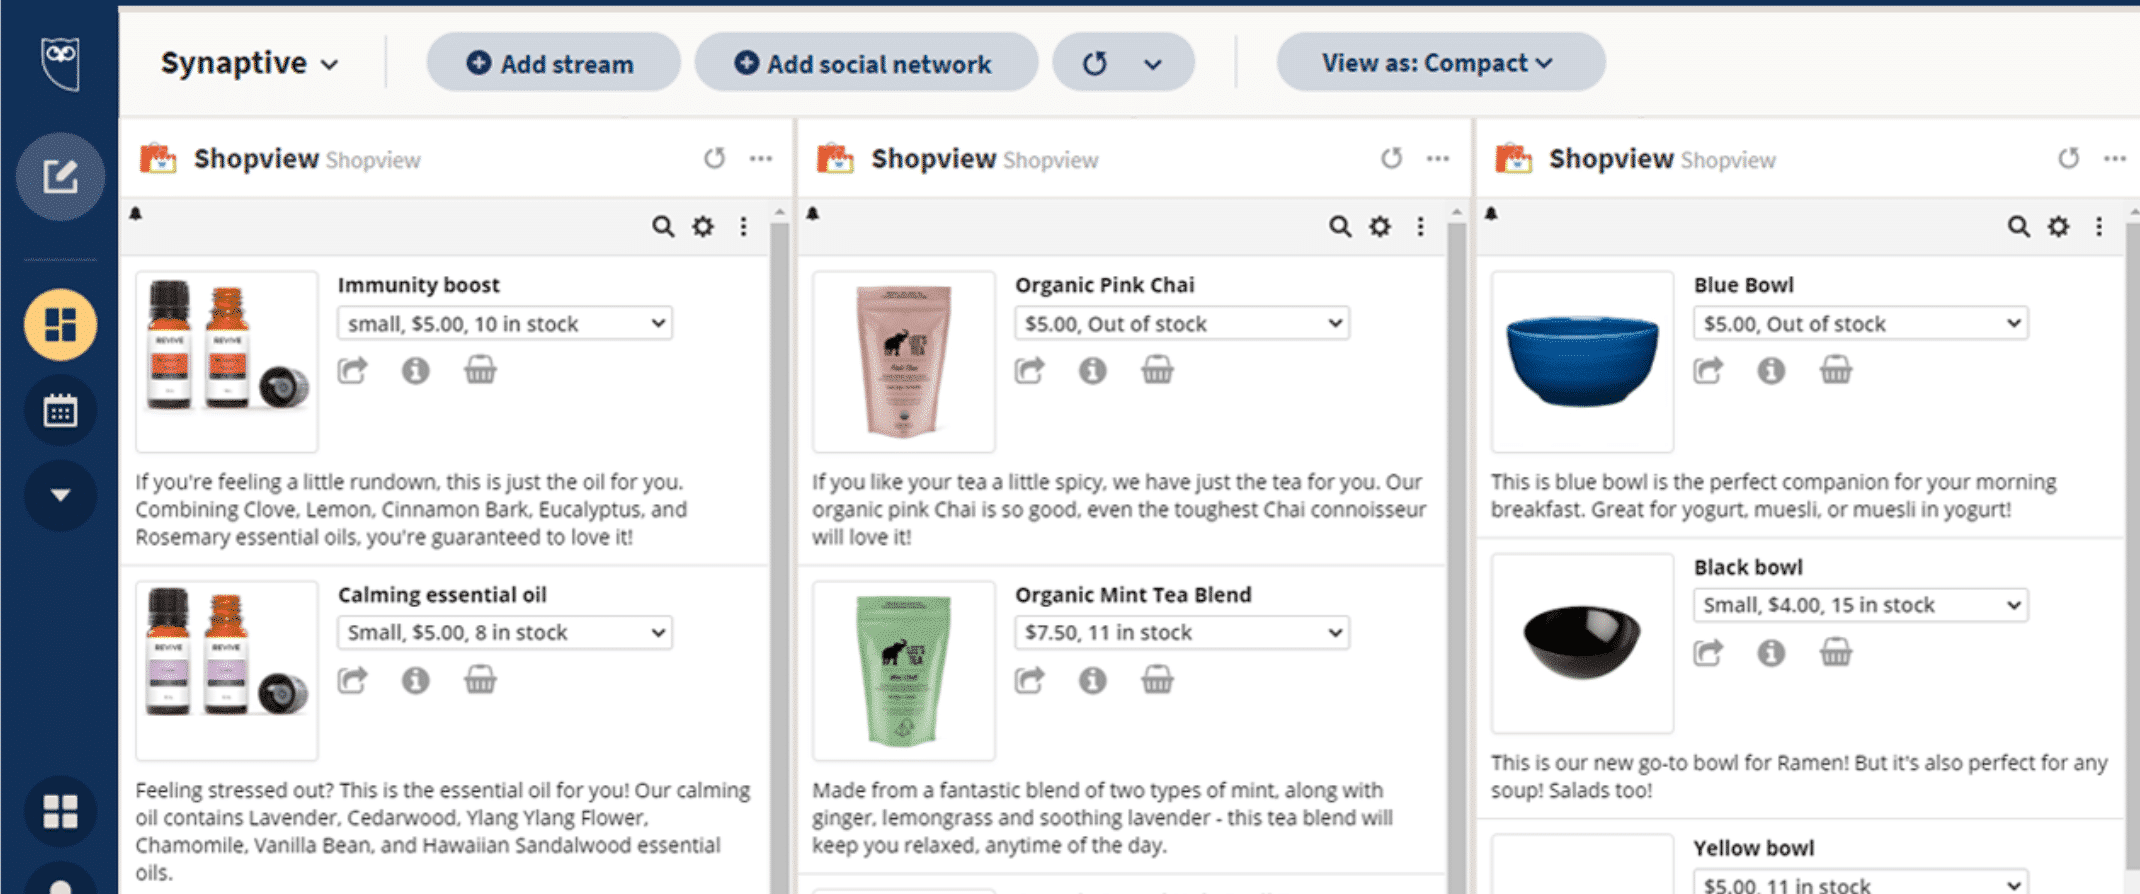Open settings gear in third Shopview stream
Viewport: 2140px width, 894px height.
click(2058, 227)
